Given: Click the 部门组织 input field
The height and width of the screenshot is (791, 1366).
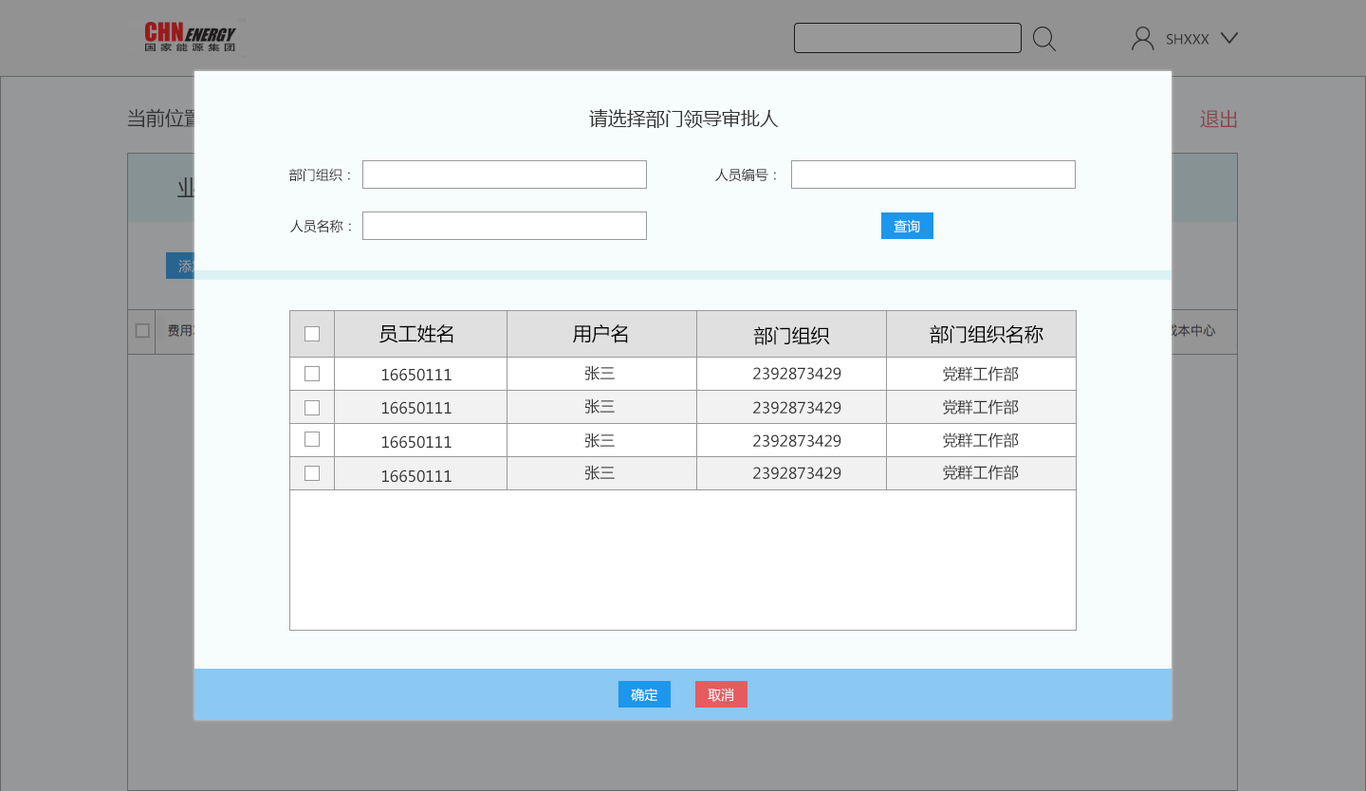Looking at the screenshot, I should coord(504,174).
